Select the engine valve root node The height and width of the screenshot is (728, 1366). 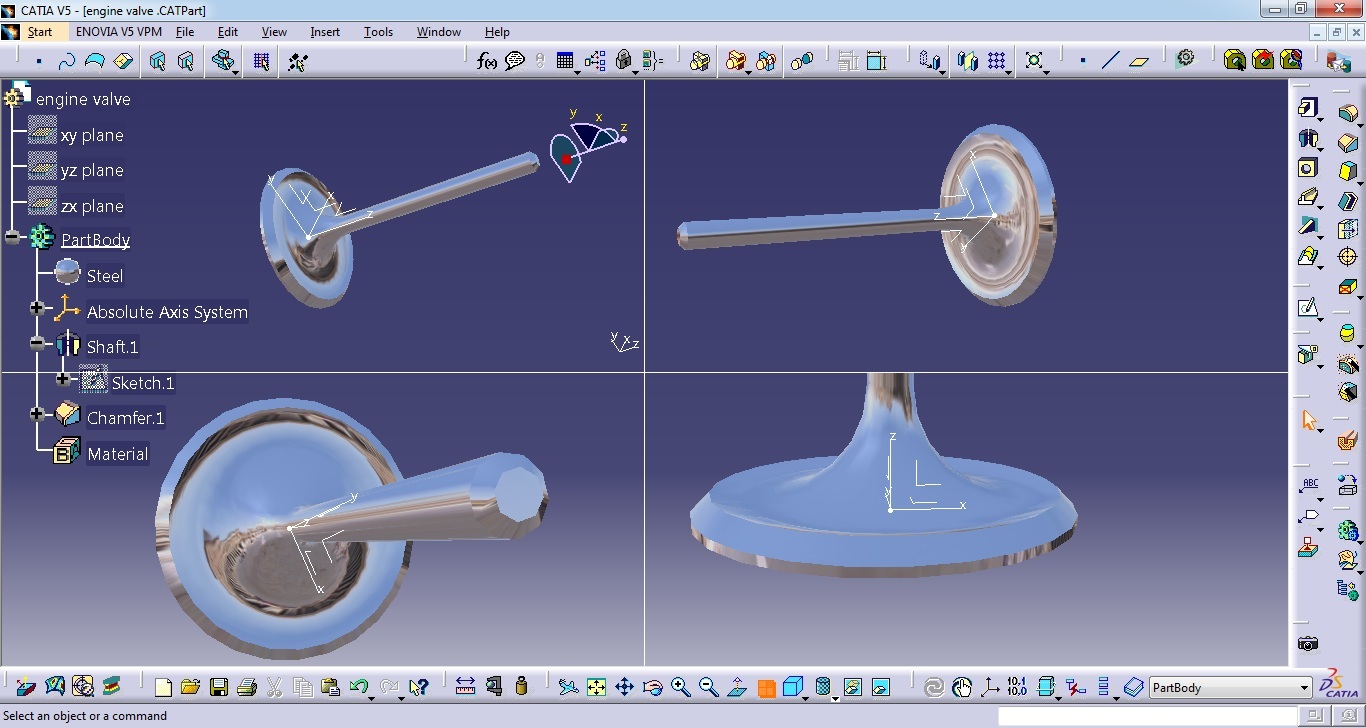83,99
